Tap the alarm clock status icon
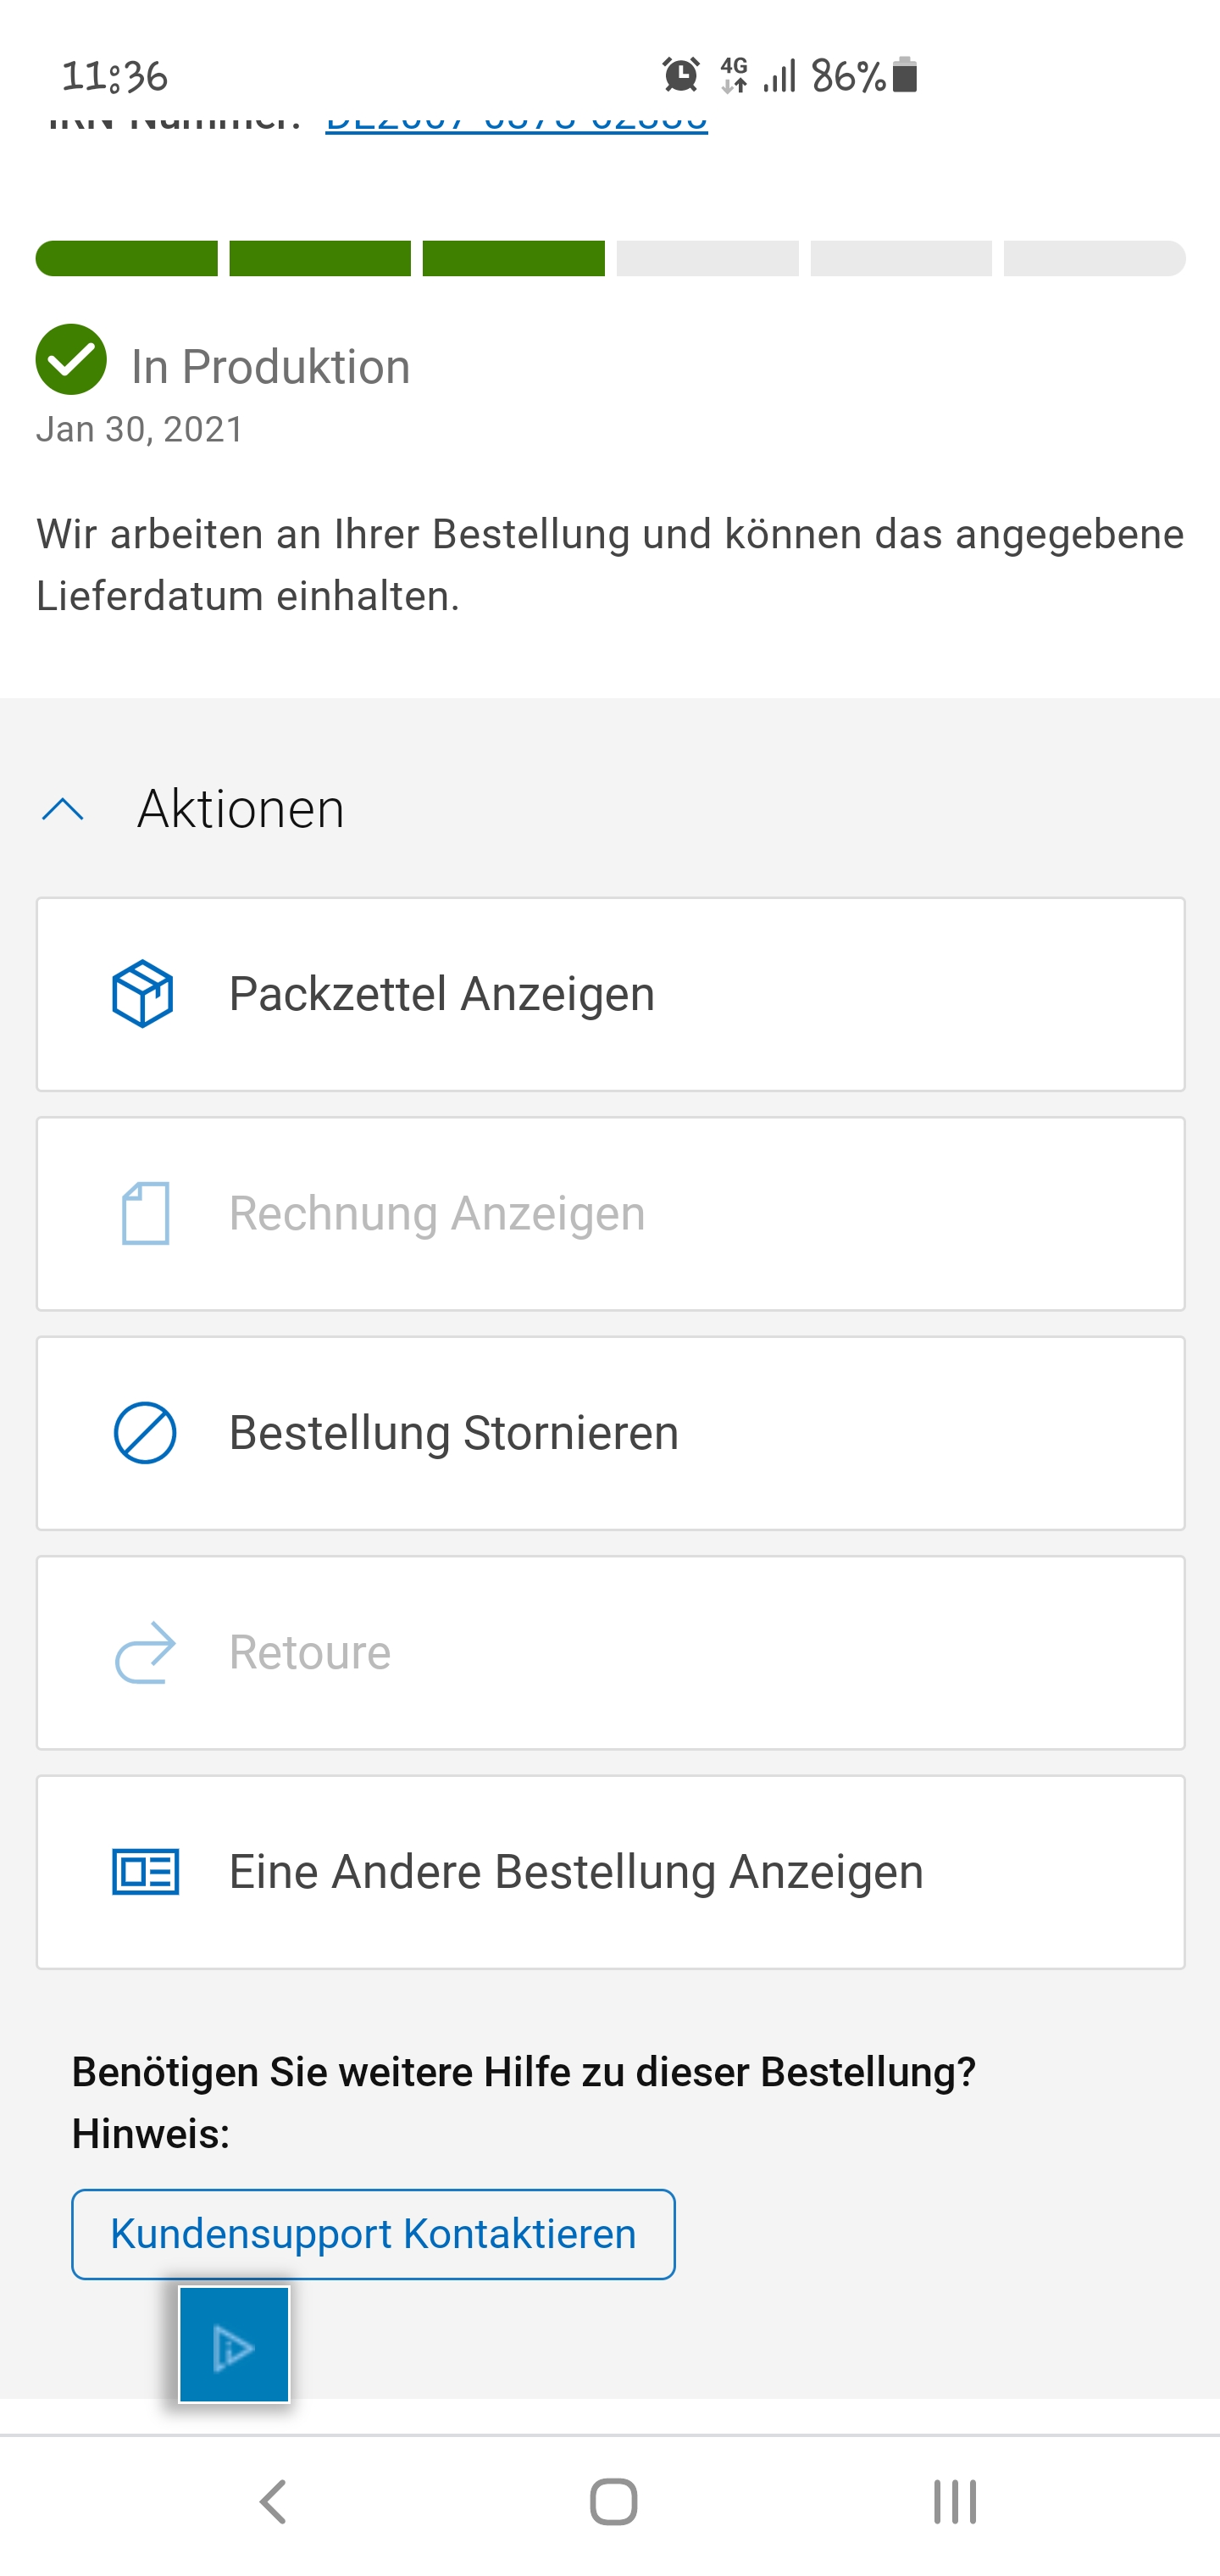 pyautogui.click(x=681, y=75)
